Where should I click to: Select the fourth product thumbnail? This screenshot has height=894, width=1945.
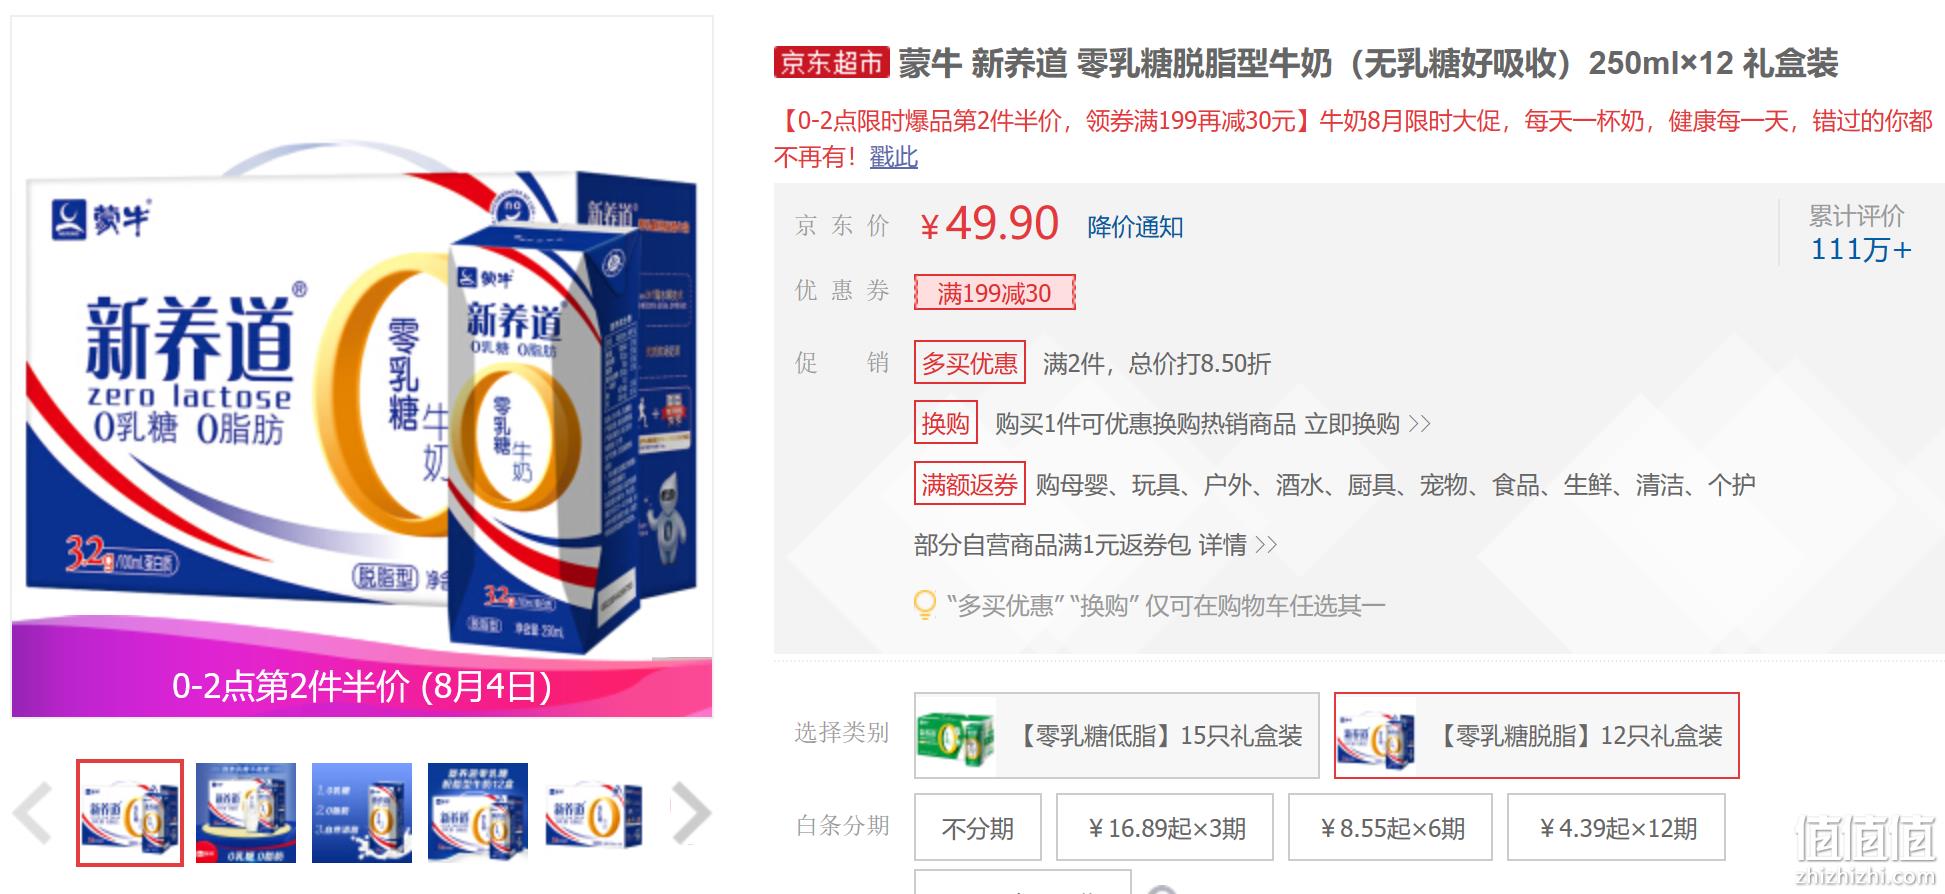(478, 813)
